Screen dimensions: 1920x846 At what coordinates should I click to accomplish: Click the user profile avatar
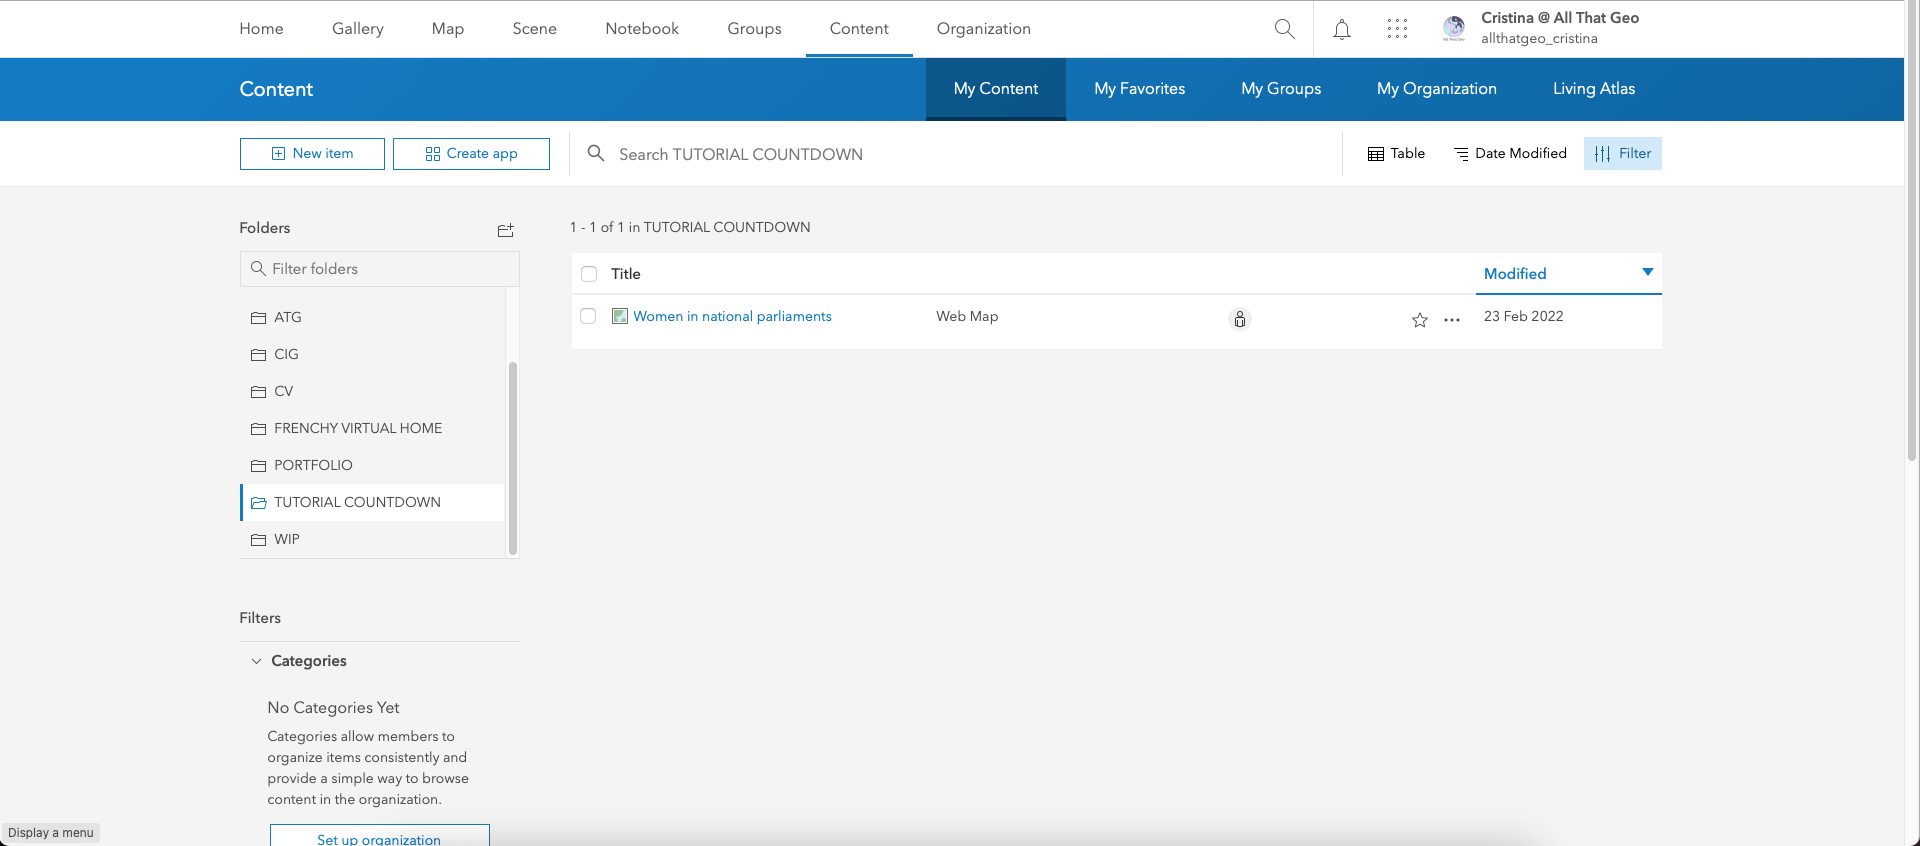[x=1454, y=28]
